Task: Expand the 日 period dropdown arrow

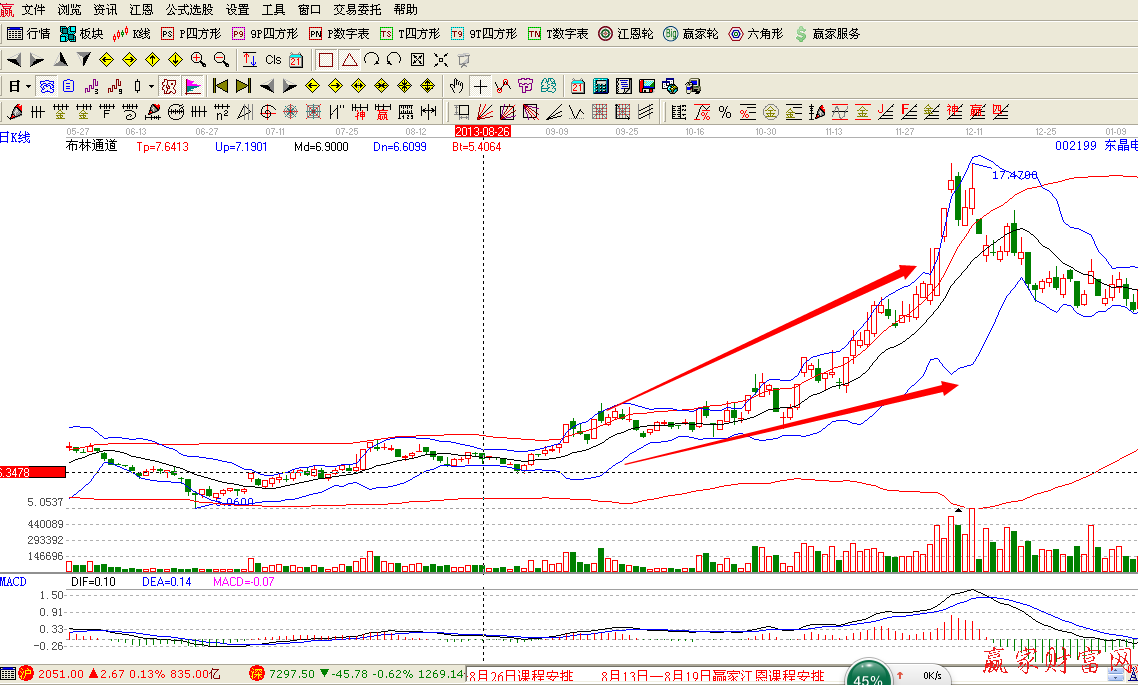Action: [x=27, y=85]
